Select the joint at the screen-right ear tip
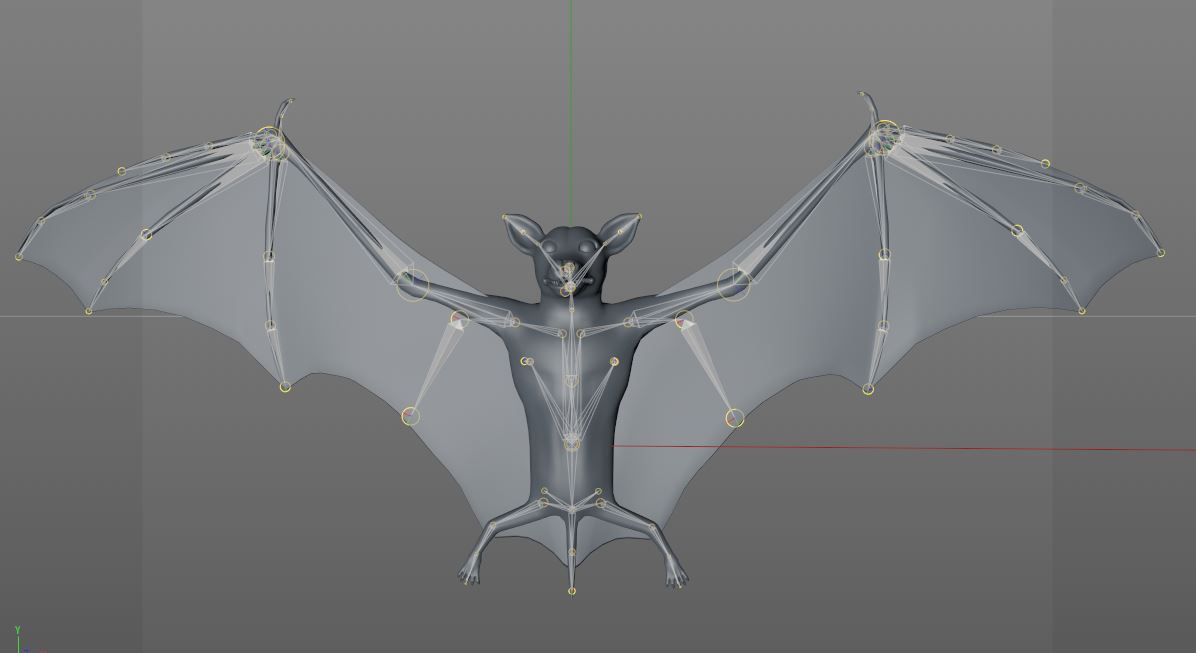 point(638,217)
